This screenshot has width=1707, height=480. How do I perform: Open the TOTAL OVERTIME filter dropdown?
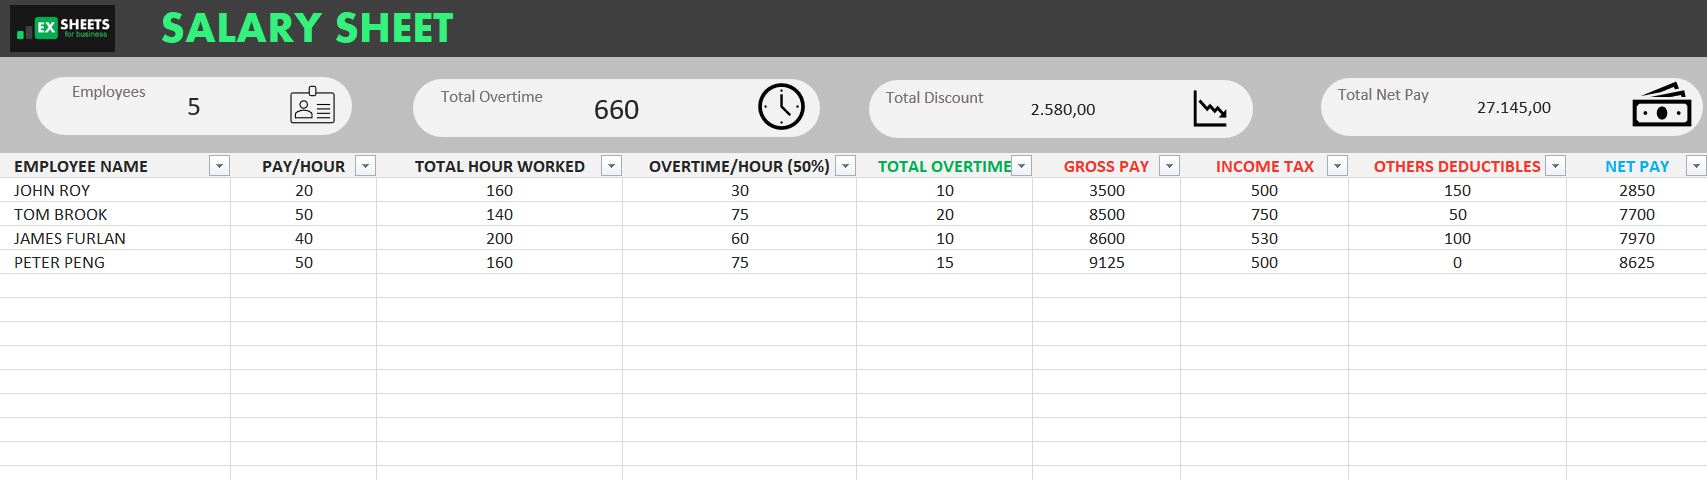coord(1021,166)
